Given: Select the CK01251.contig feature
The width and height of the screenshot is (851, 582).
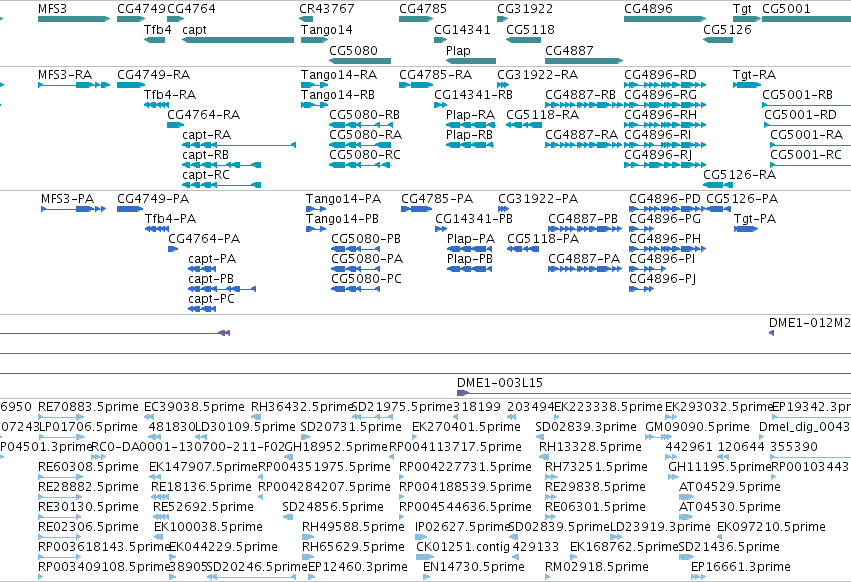Looking at the screenshot, I should [425, 557].
